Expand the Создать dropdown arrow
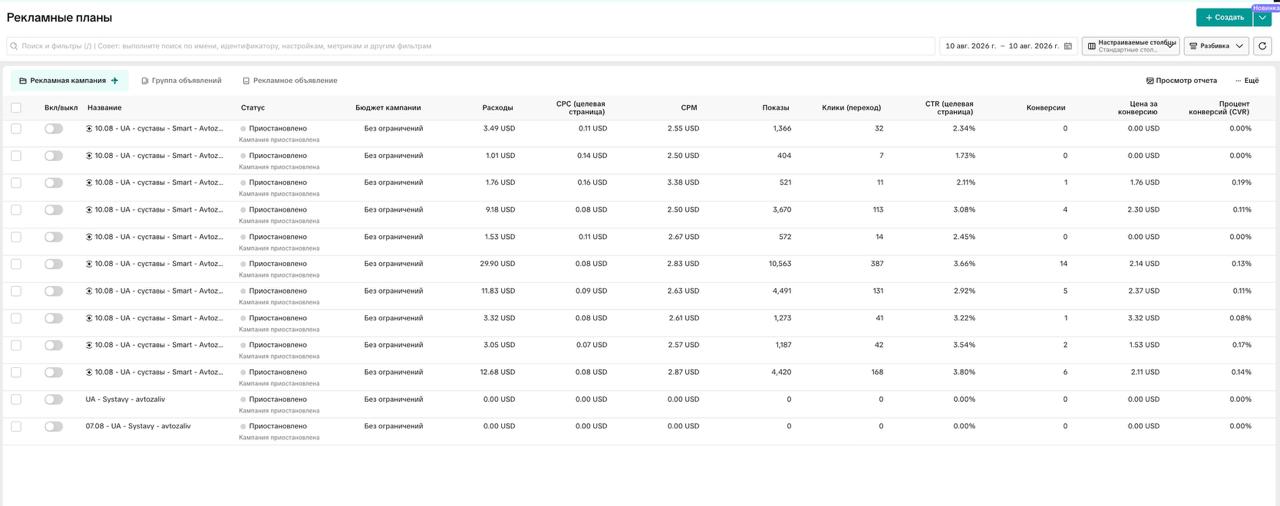Screen dimensions: 1280x506 coord(1262,17)
